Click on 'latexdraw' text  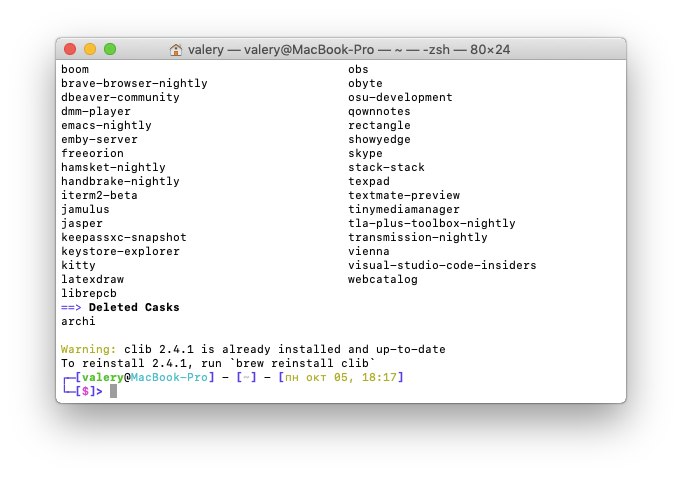[x=92, y=279]
